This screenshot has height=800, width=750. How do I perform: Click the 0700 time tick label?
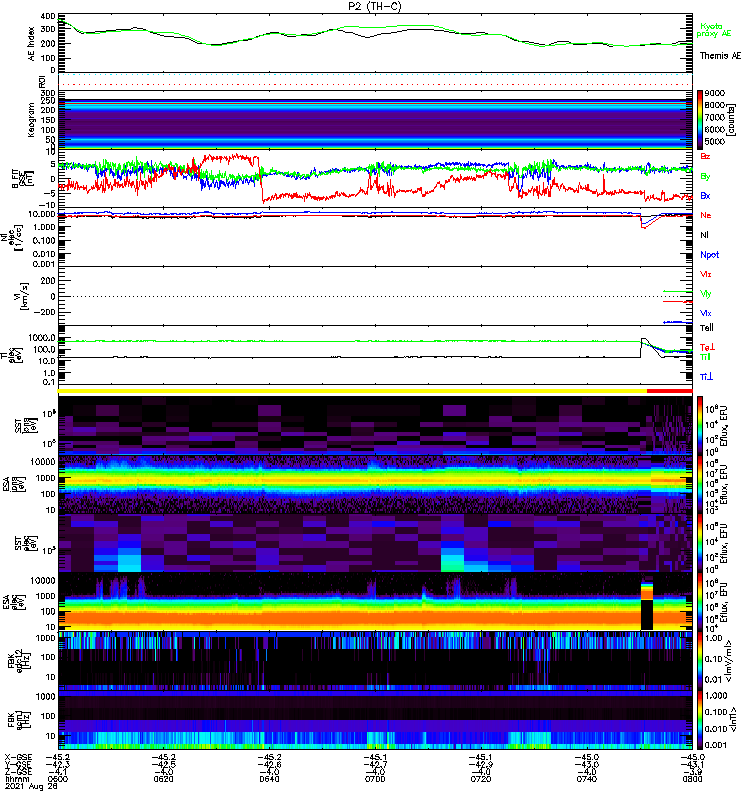click(375, 779)
